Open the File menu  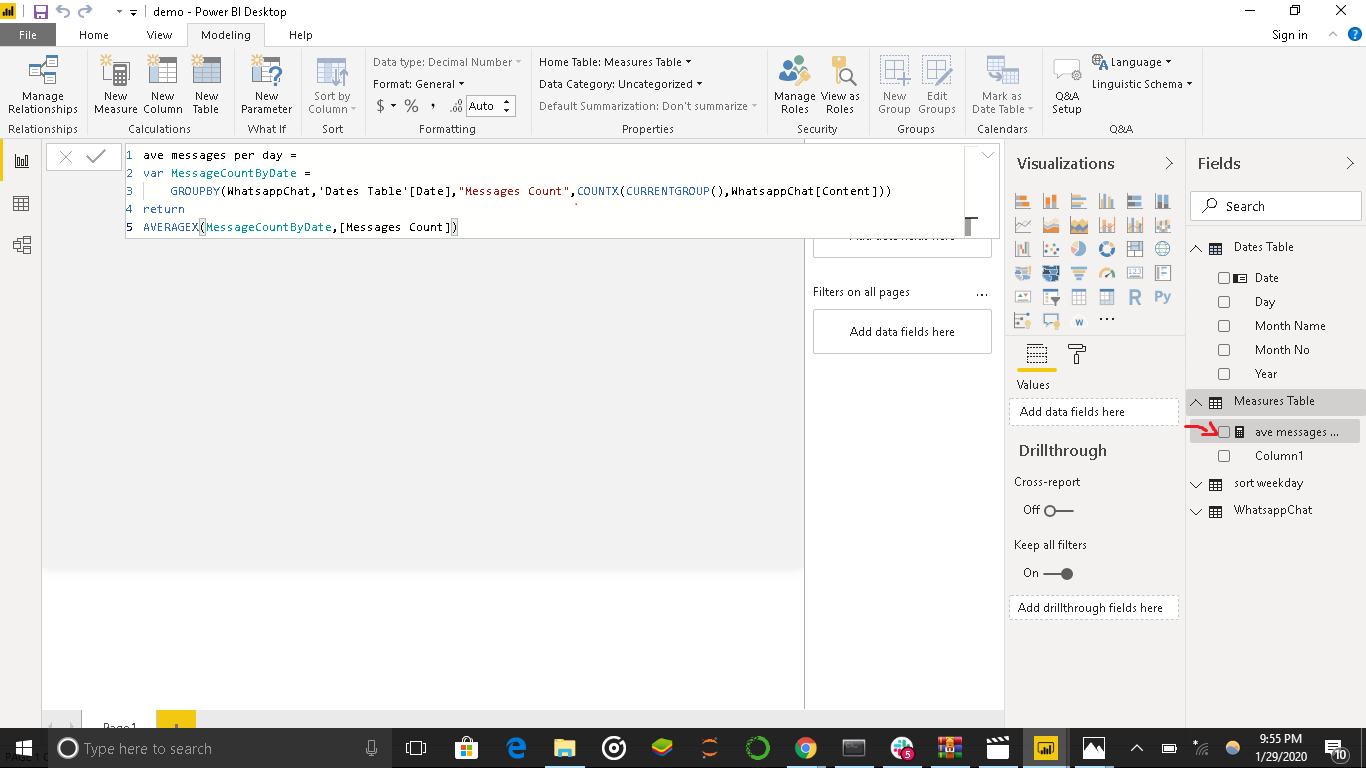[x=28, y=35]
